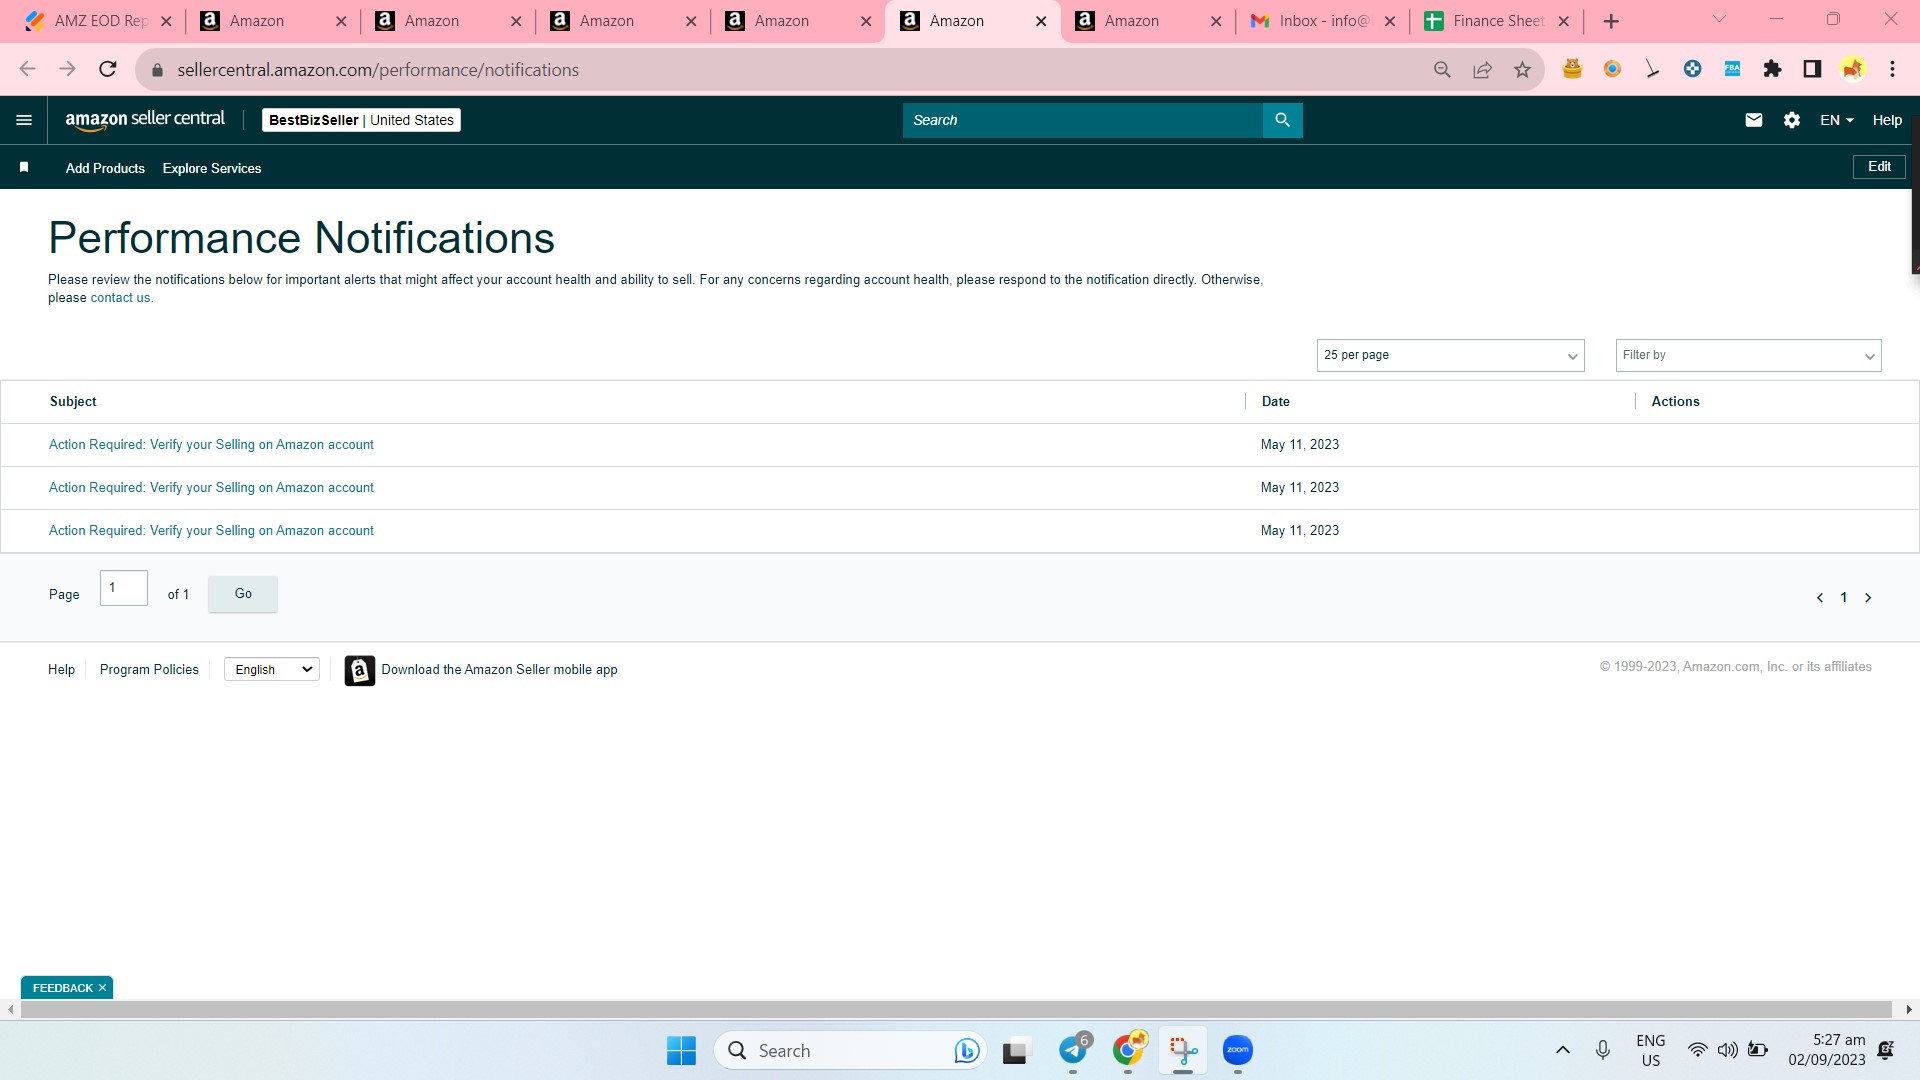Click the FEEDBACK button
1920x1080 pixels.
point(62,988)
